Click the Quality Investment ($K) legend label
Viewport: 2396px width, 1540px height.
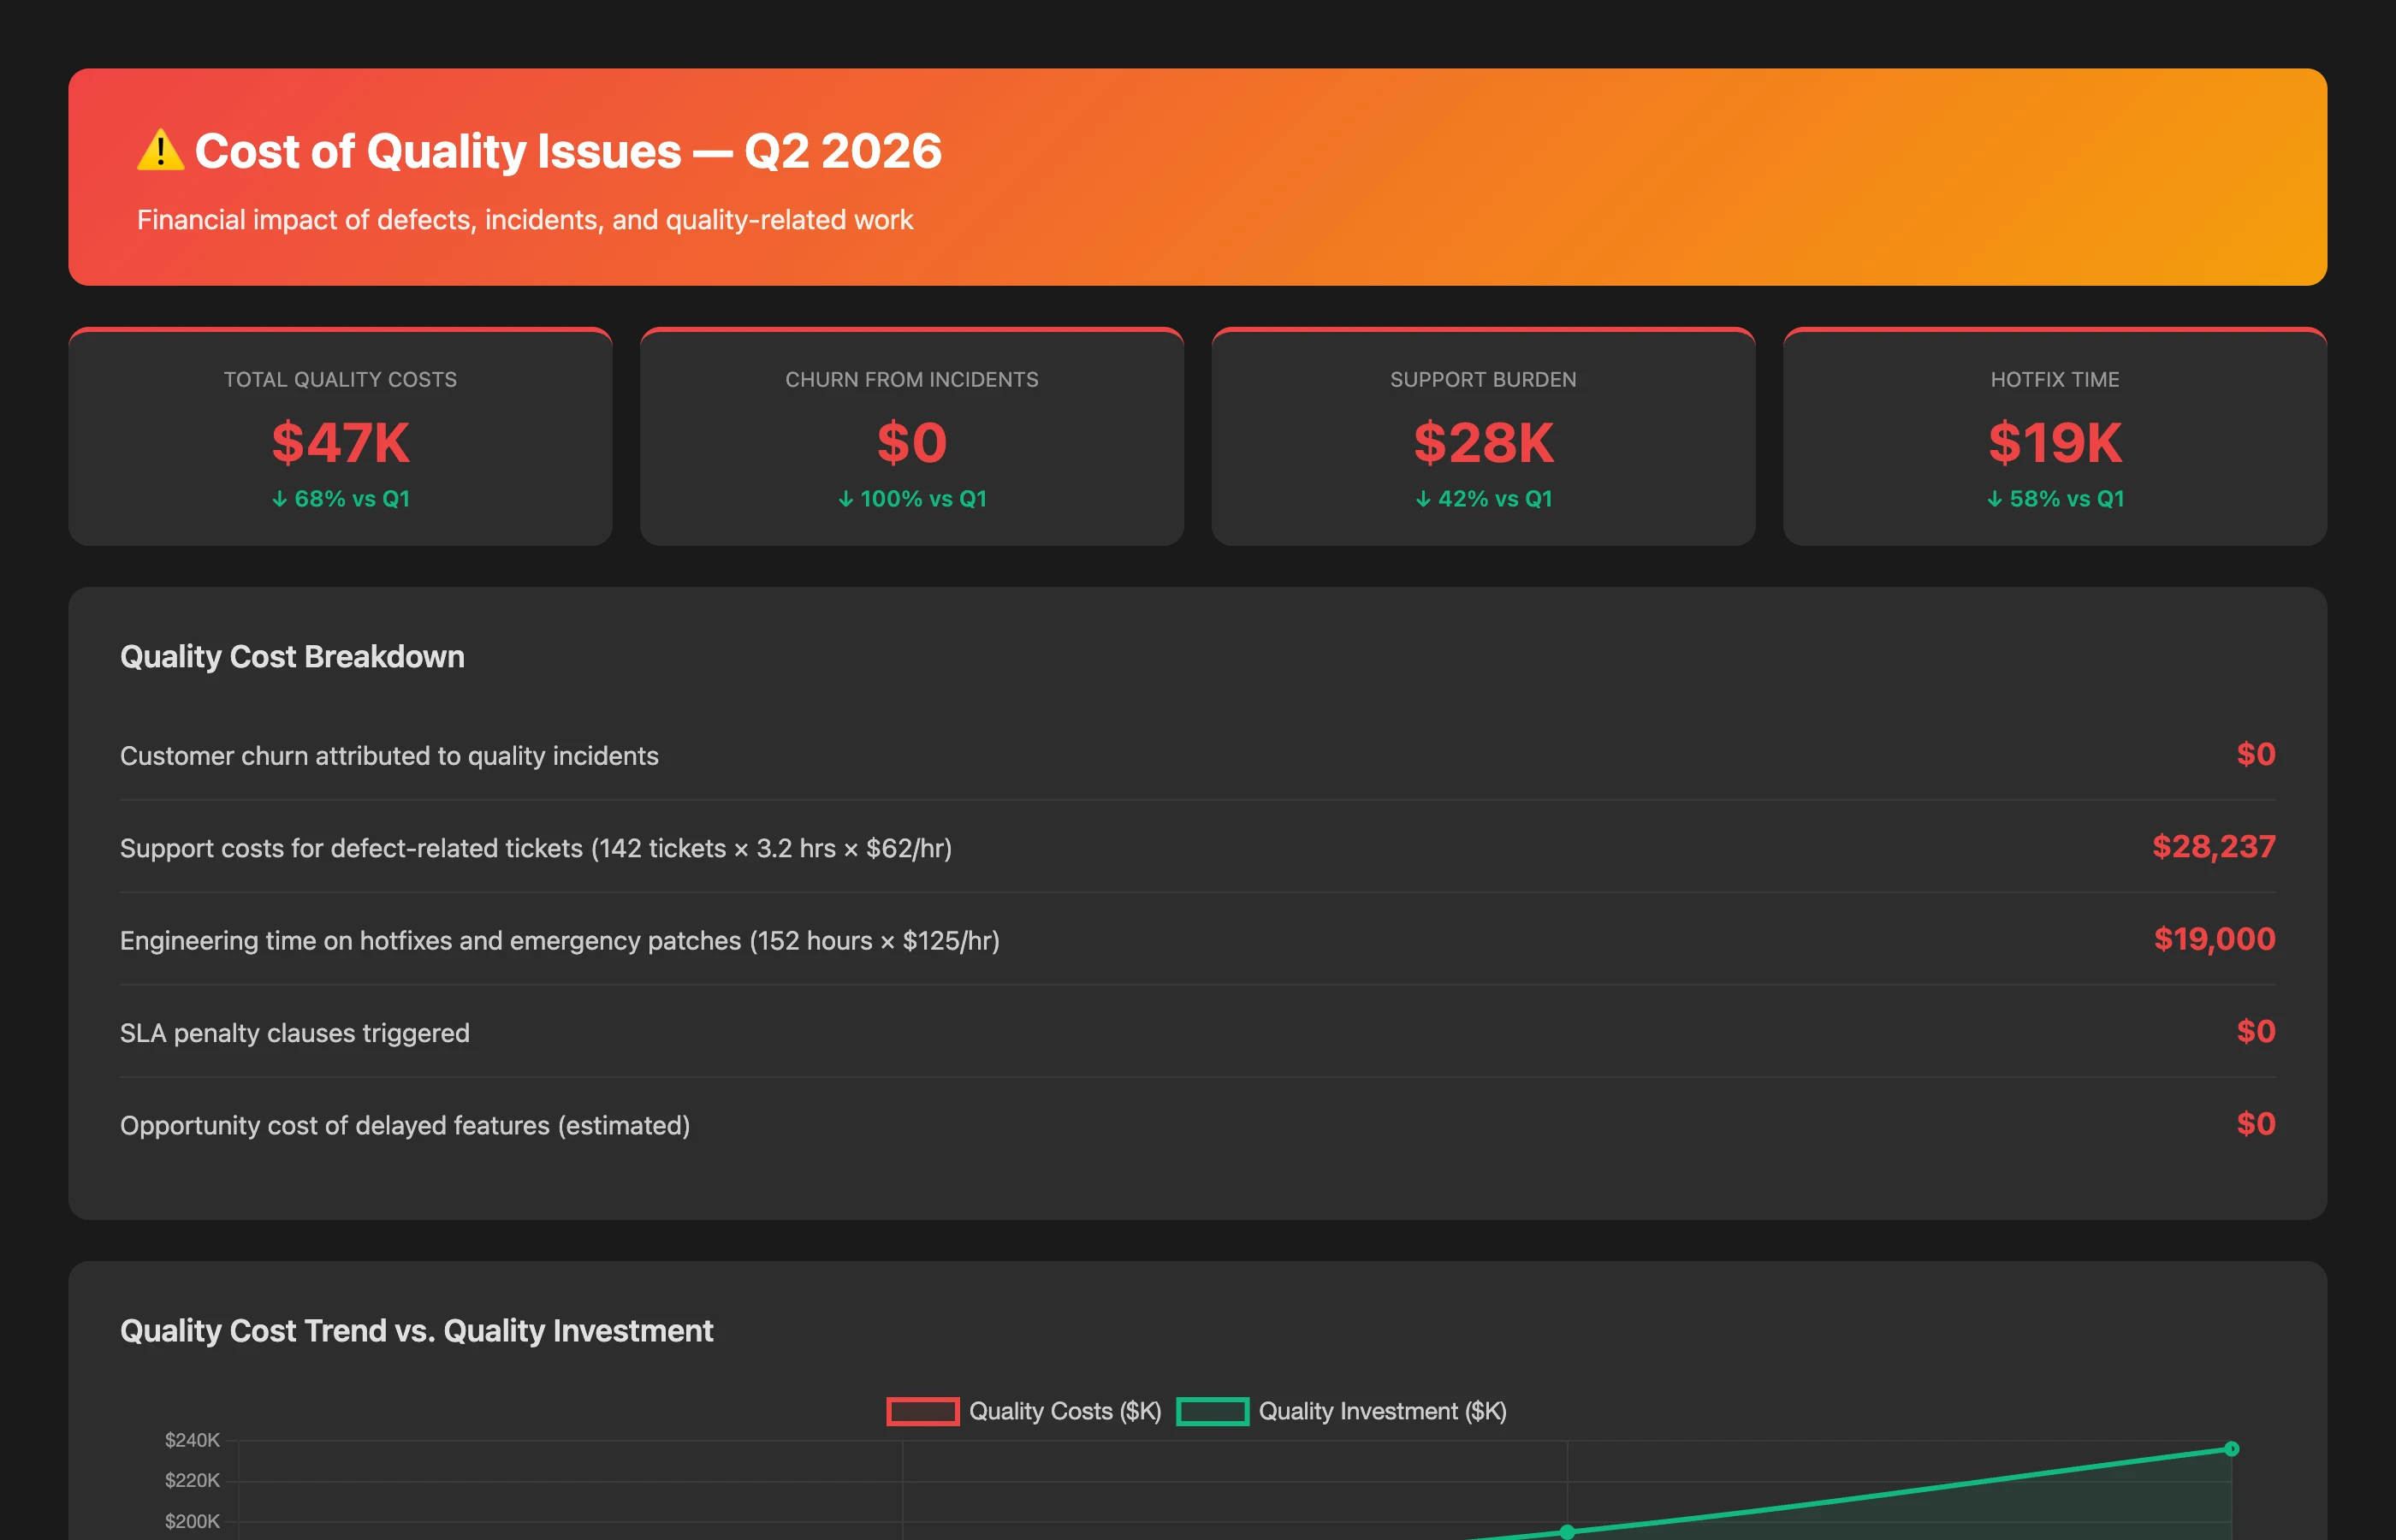coord(1382,1411)
